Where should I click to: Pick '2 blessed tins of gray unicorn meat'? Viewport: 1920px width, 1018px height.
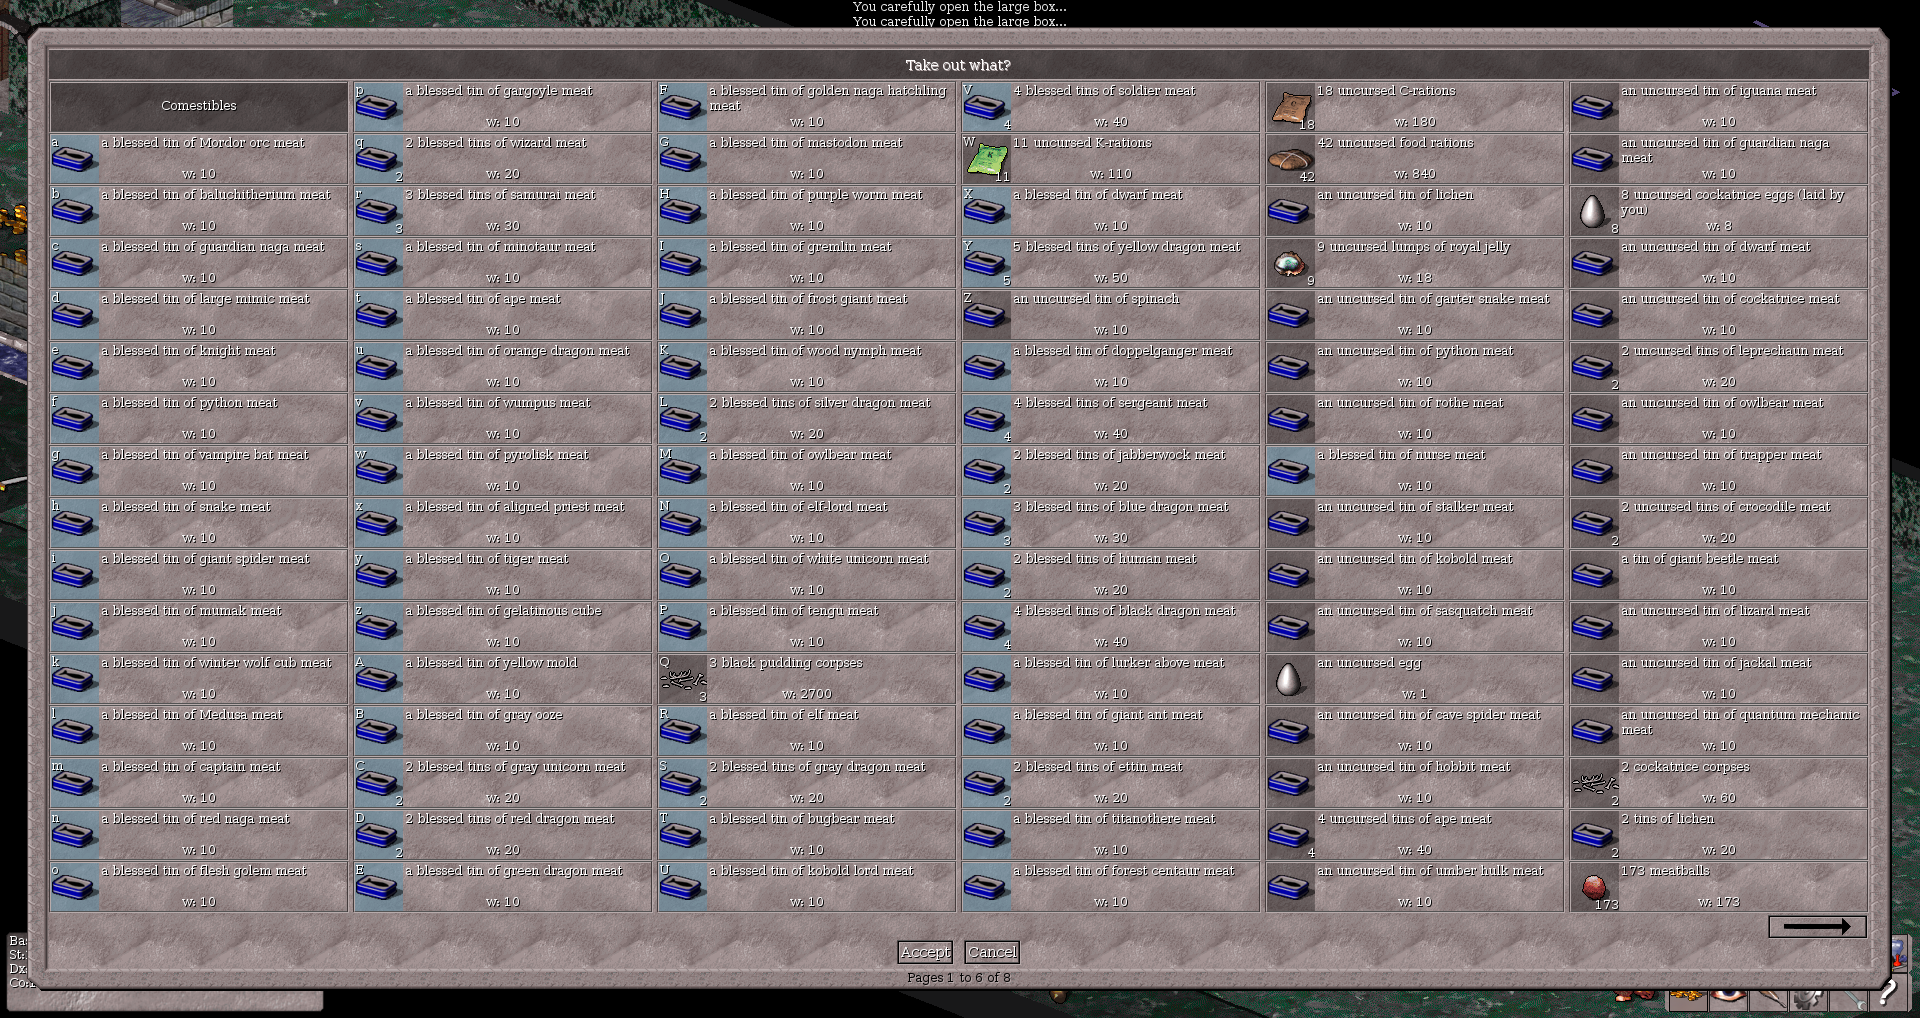[x=503, y=783]
